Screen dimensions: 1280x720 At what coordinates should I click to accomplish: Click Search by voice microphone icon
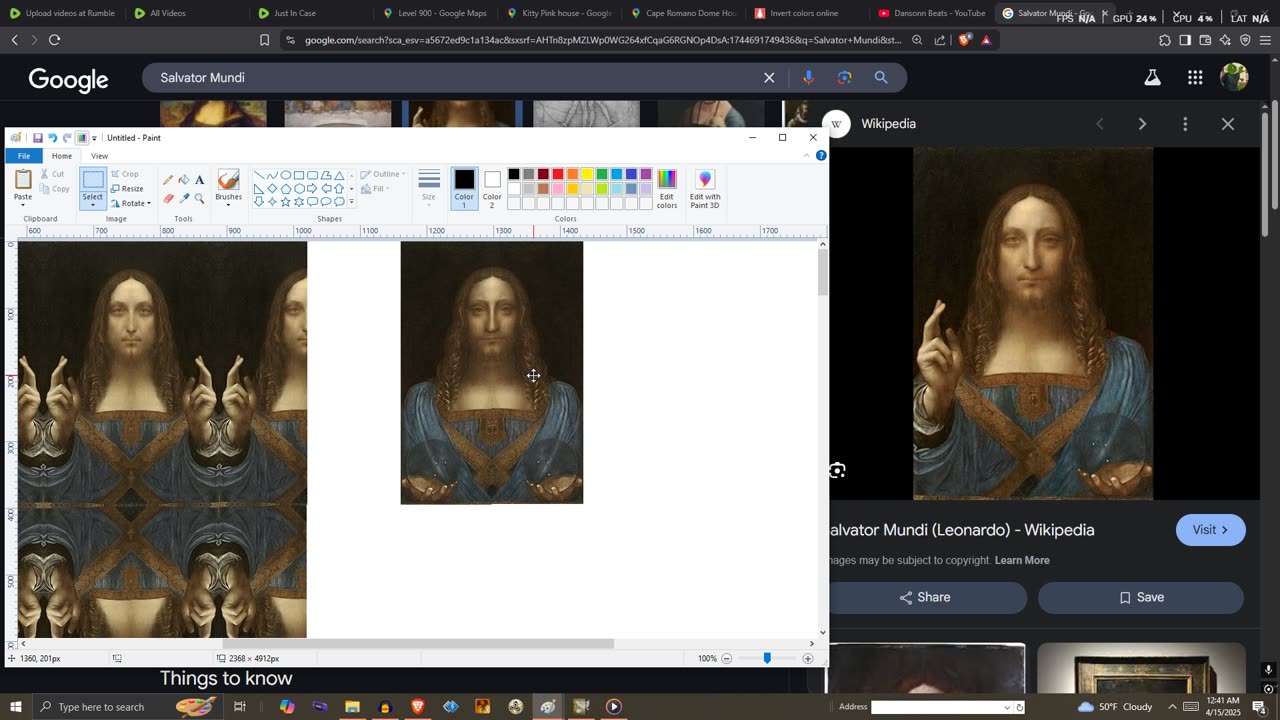point(808,77)
